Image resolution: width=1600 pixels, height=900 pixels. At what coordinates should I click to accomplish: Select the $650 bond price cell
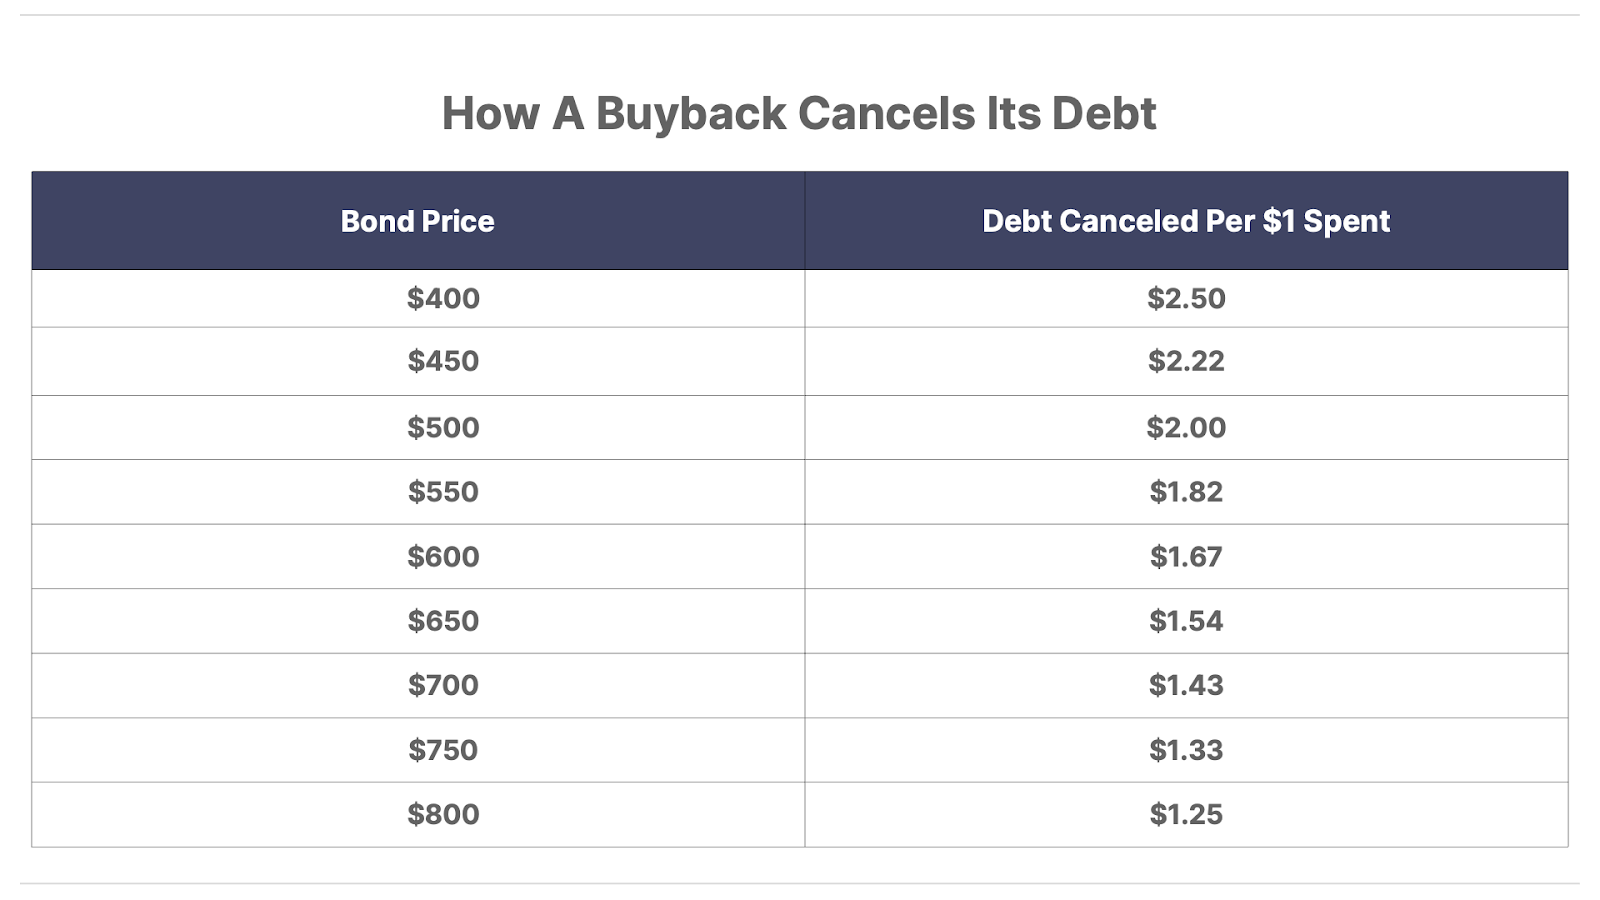coord(418,621)
